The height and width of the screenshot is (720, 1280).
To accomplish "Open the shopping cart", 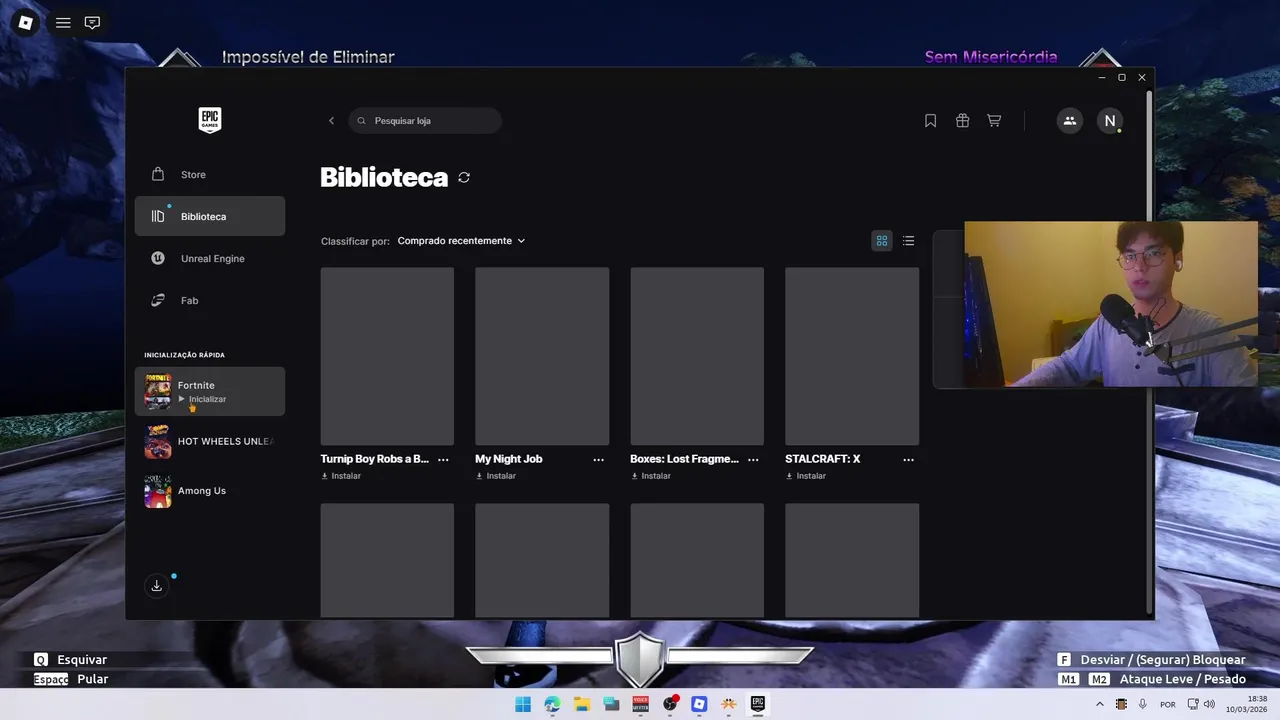I will tap(994, 121).
